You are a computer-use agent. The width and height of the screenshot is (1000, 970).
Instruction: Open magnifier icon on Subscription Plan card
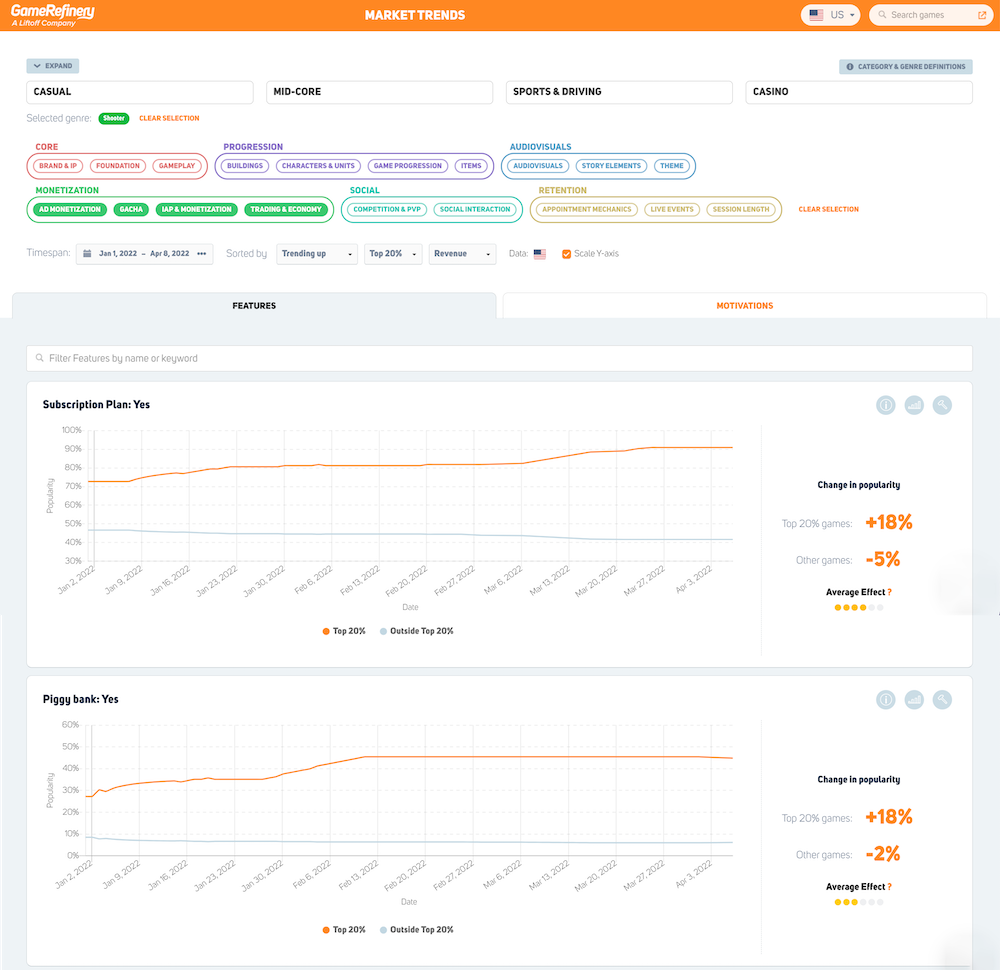click(942, 405)
